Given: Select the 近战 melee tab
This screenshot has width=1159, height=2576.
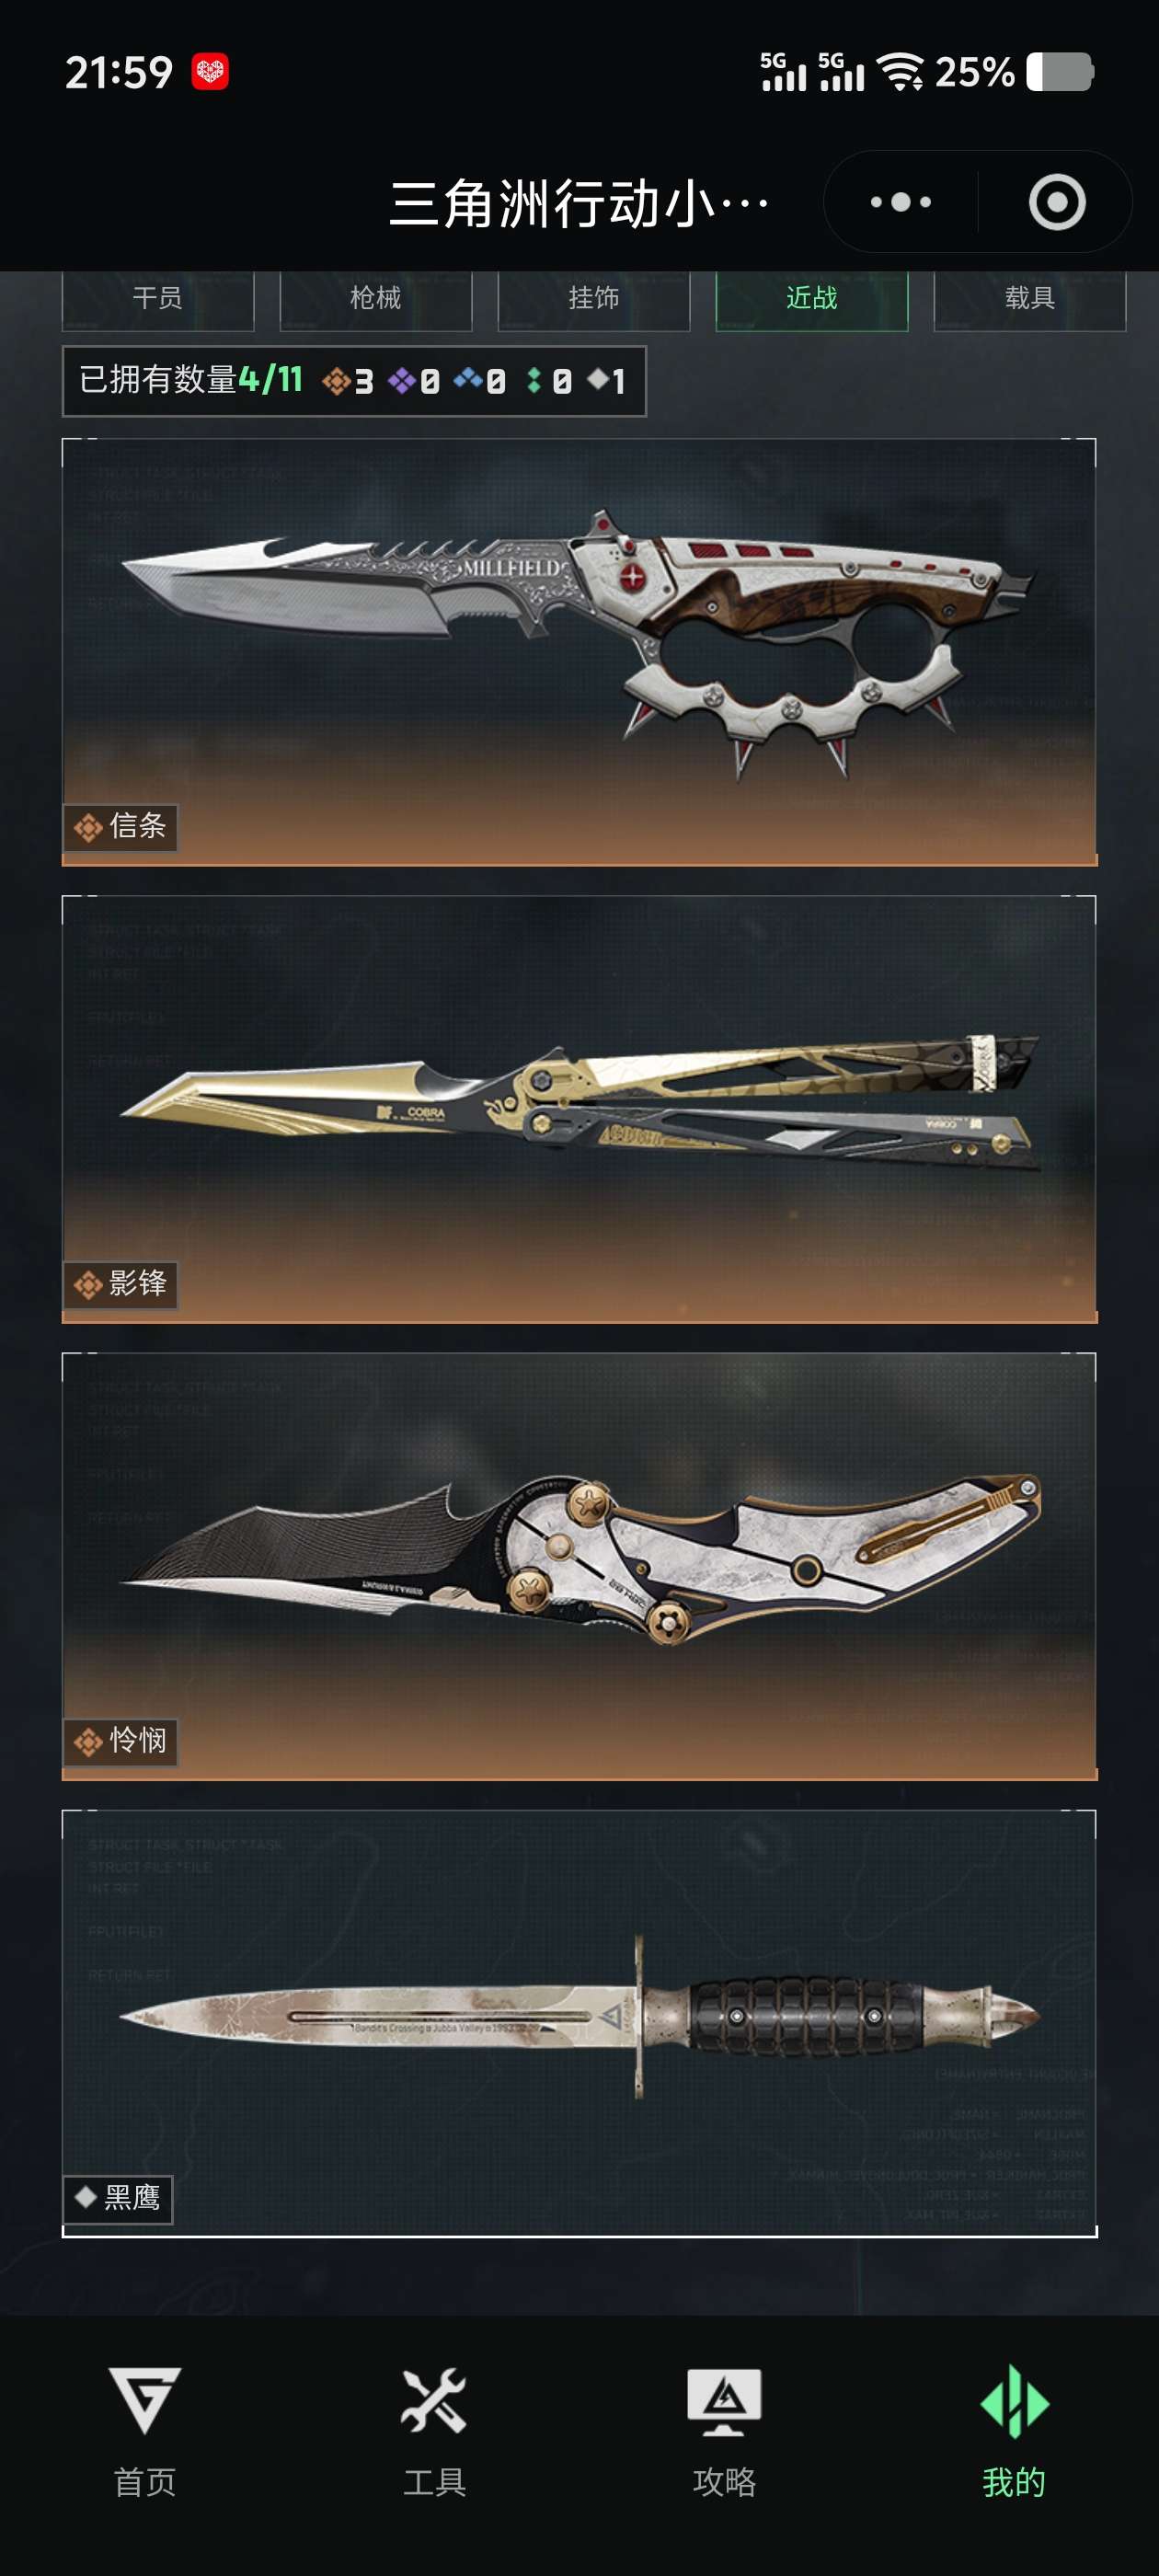Looking at the screenshot, I should pos(812,298).
